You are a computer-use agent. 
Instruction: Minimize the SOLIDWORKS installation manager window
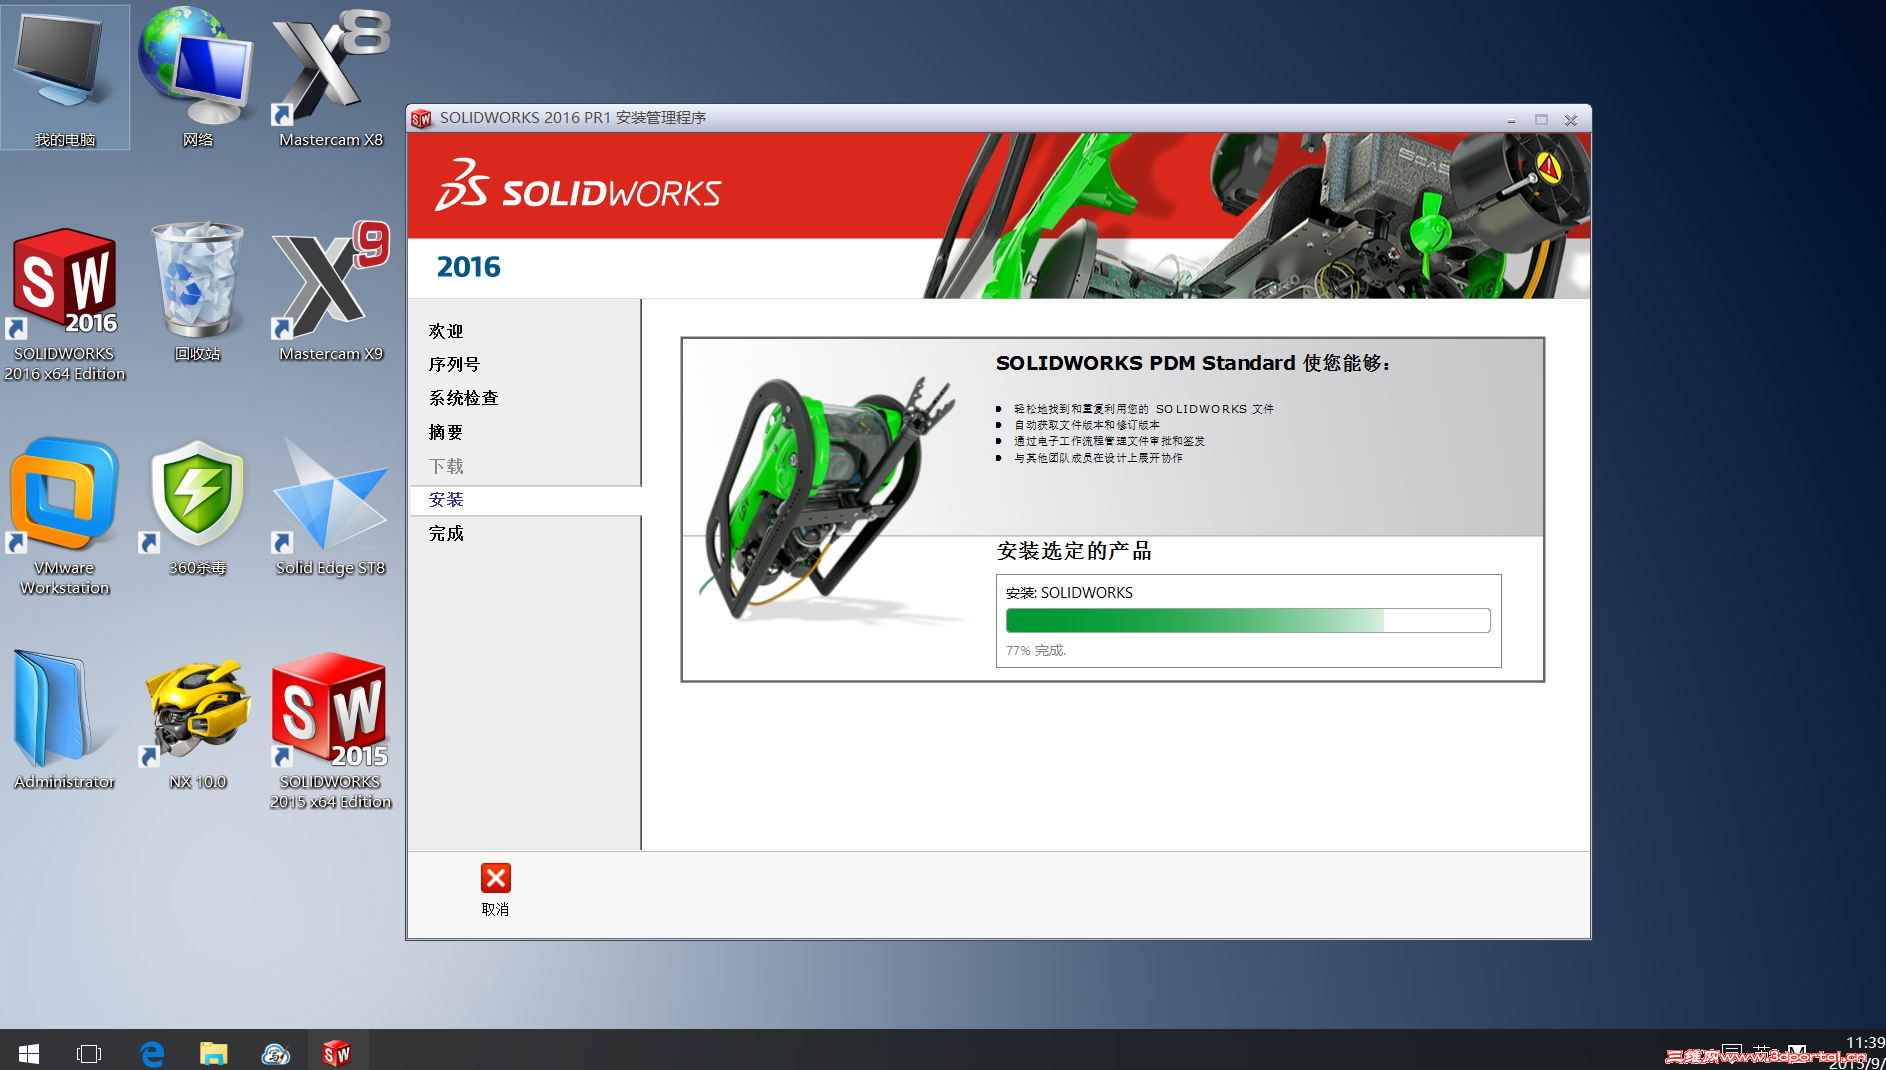tap(1511, 119)
